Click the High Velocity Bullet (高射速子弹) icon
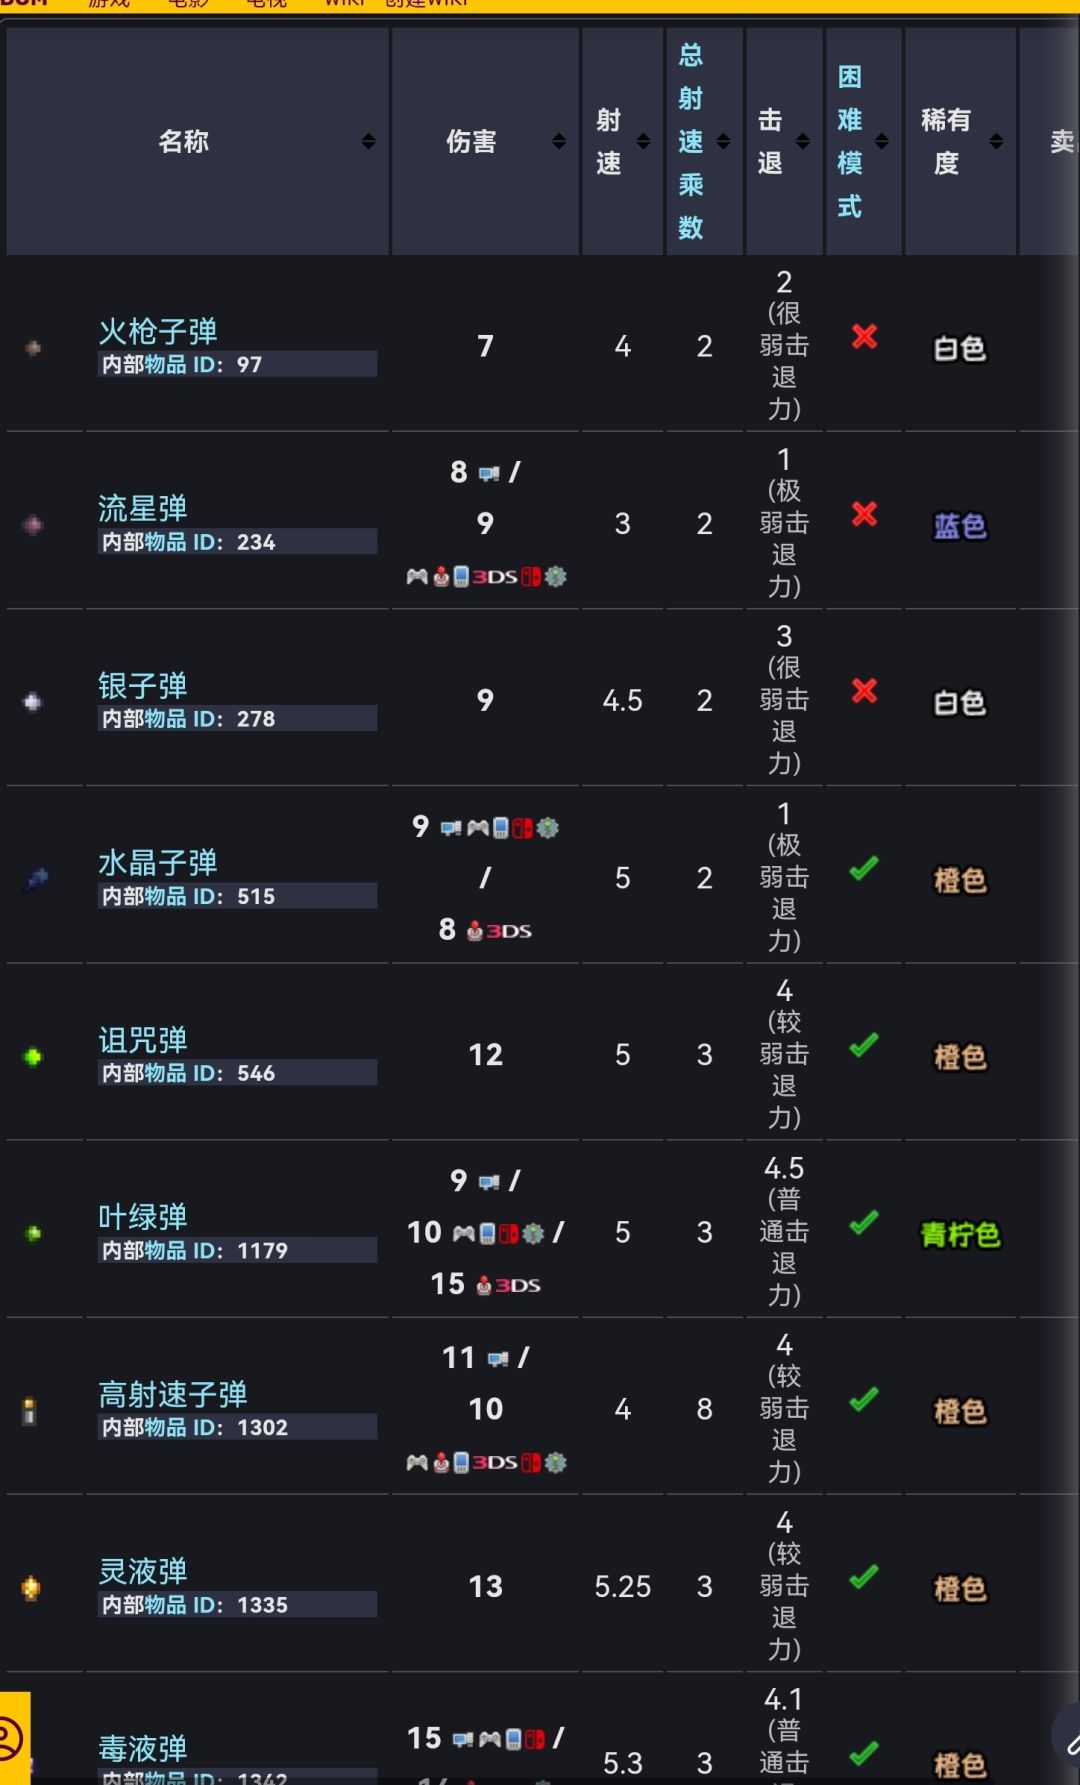 [x=30, y=1411]
